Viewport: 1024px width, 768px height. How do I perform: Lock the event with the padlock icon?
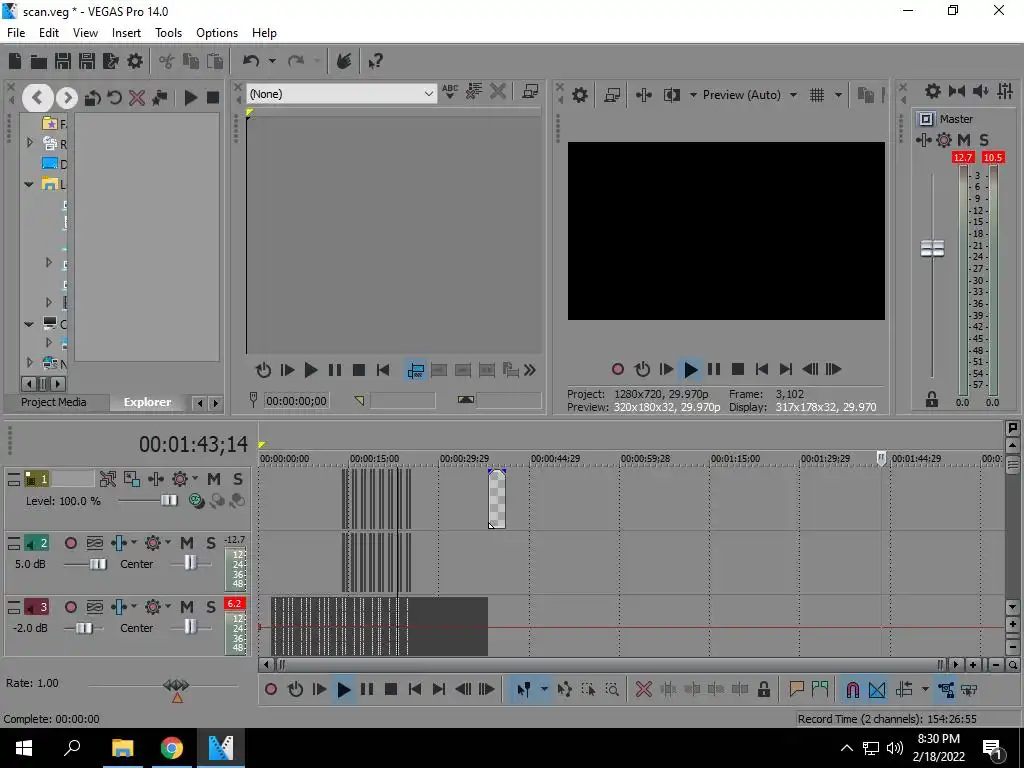tap(763, 690)
